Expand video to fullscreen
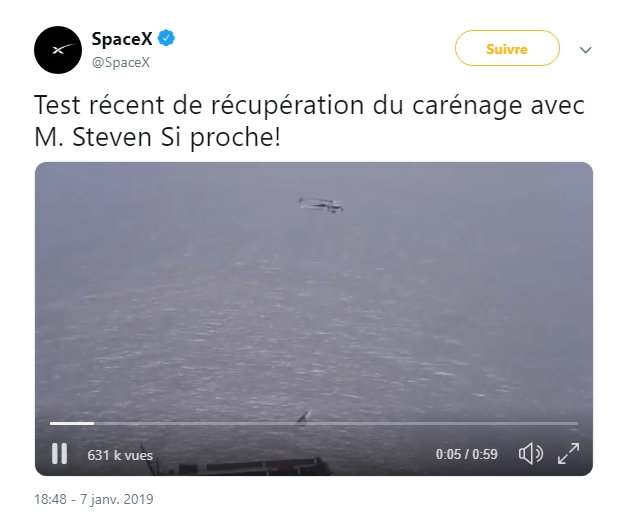This screenshot has height=519, width=627. click(x=568, y=453)
